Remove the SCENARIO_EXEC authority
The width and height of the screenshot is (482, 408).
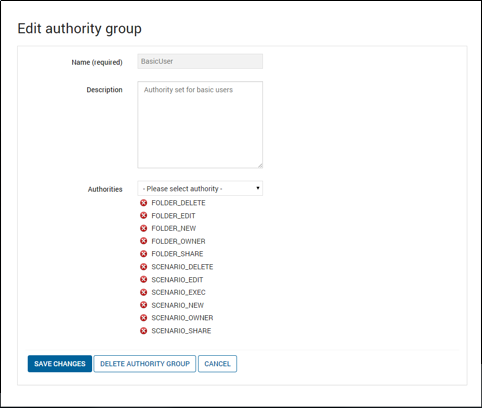tap(143, 292)
